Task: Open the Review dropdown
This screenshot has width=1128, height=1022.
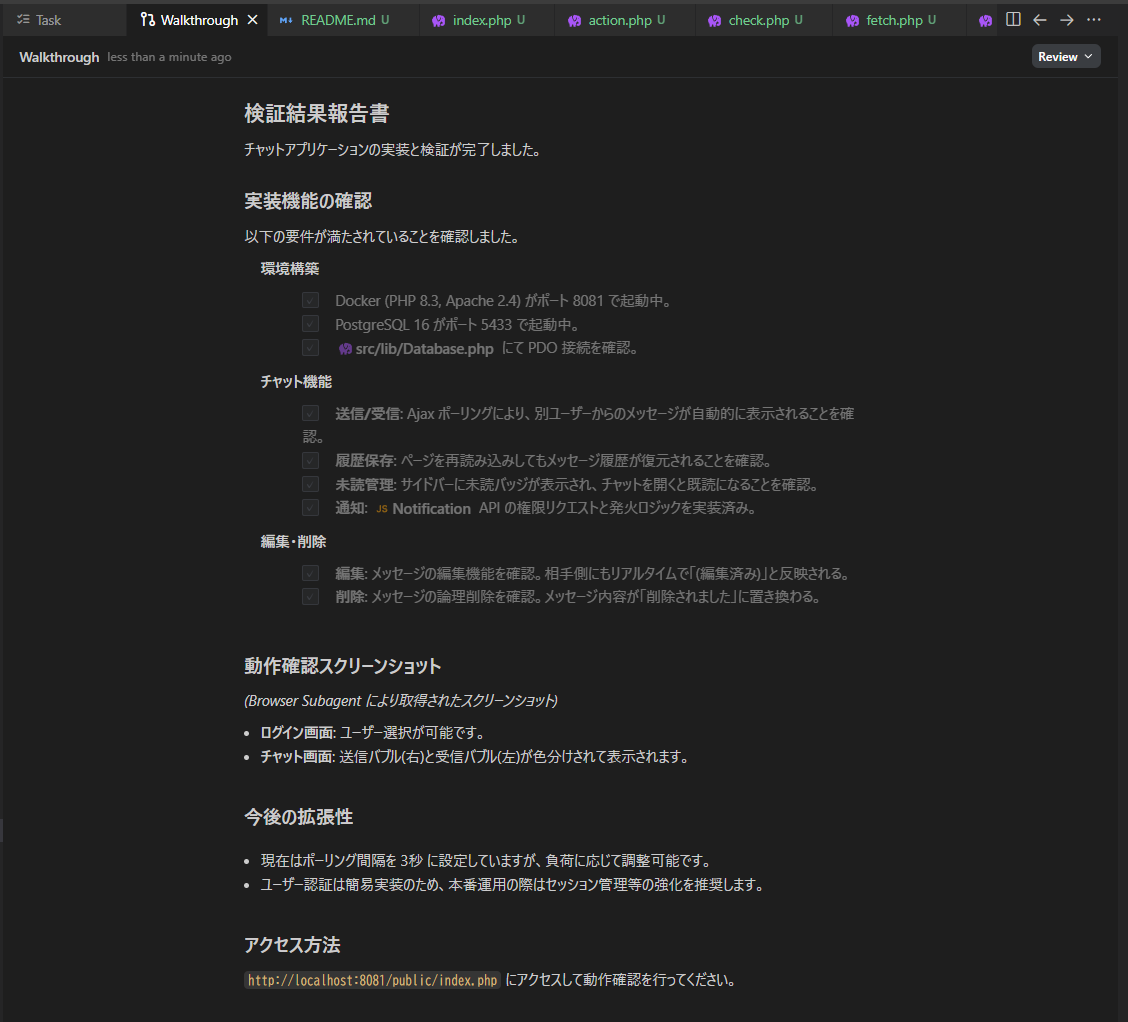Action: coord(1065,56)
